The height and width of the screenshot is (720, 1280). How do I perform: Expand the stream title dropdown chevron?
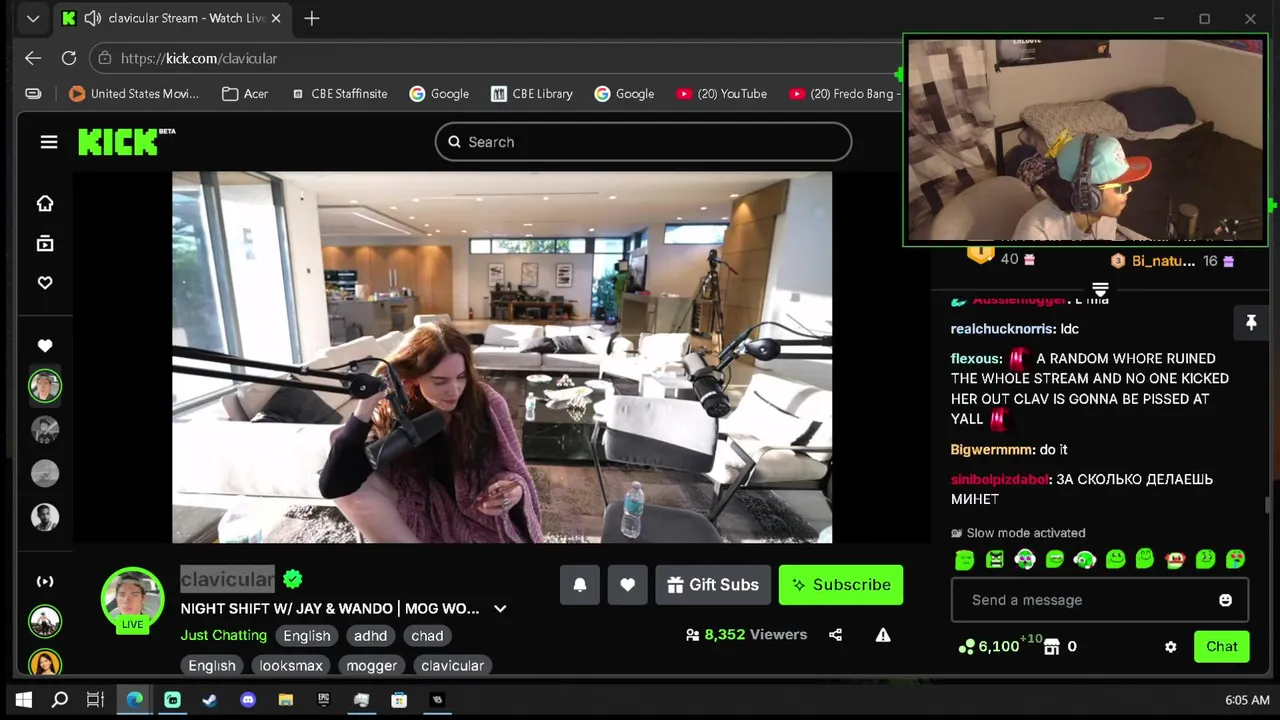[500, 609]
